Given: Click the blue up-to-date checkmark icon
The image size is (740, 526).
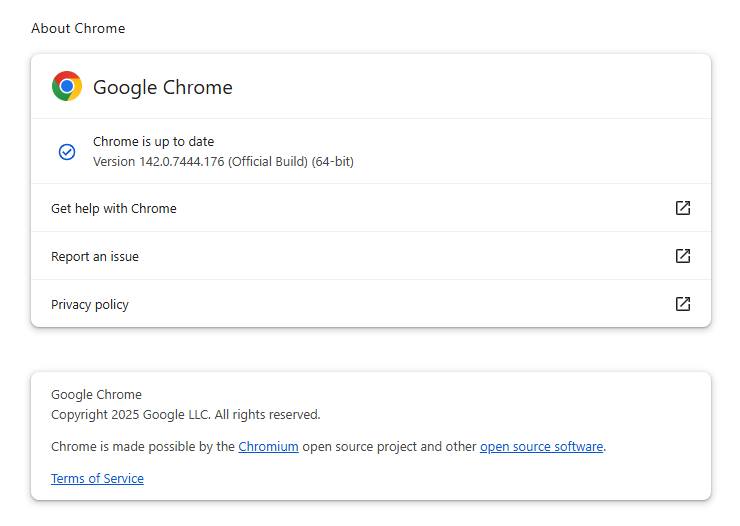Looking at the screenshot, I should pos(67,152).
